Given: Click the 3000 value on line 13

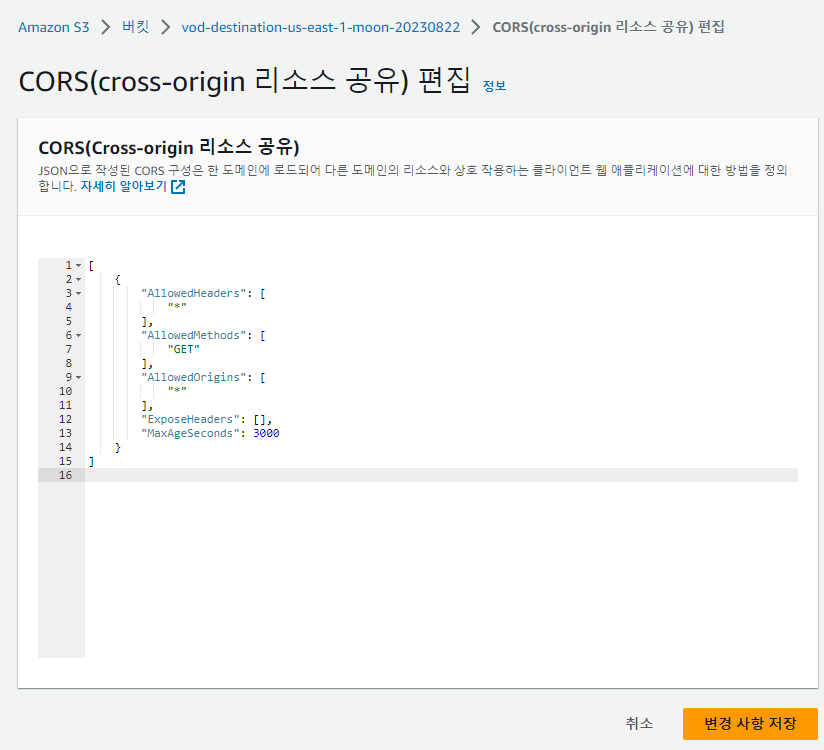Looking at the screenshot, I should click(x=266, y=433).
